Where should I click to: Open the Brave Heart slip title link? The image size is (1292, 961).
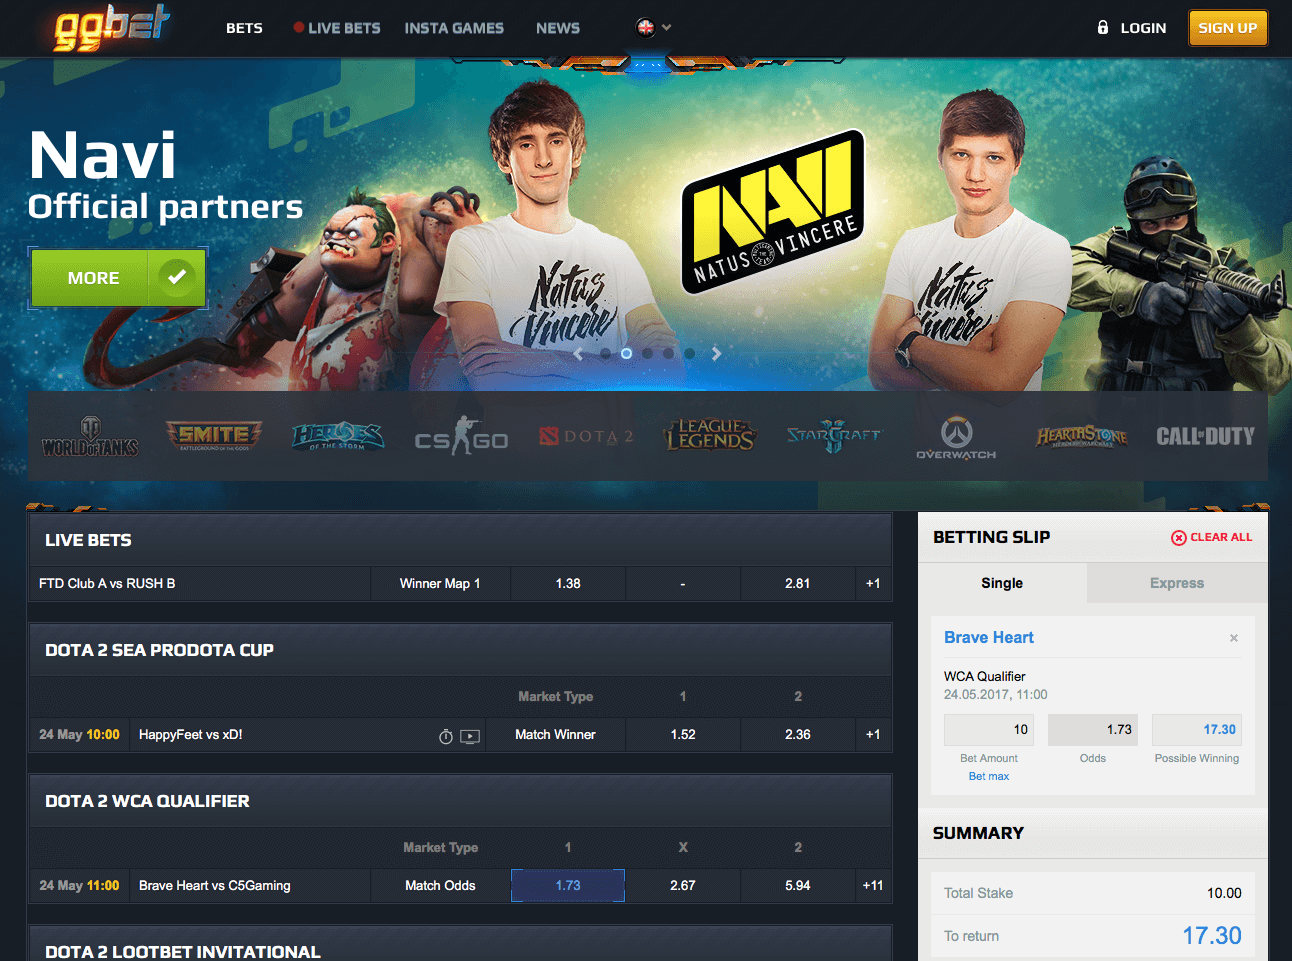[989, 638]
